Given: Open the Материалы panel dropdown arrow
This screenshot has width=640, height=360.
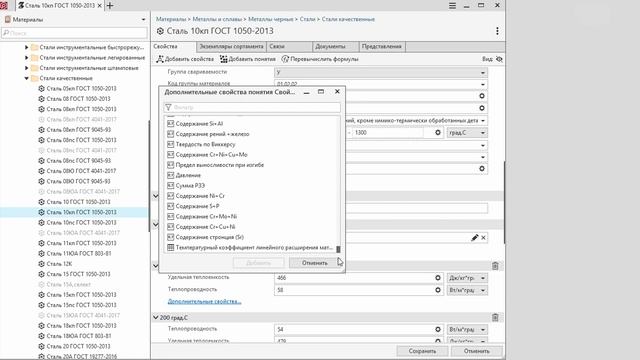Looking at the screenshot, I should (x=143, y=20).
